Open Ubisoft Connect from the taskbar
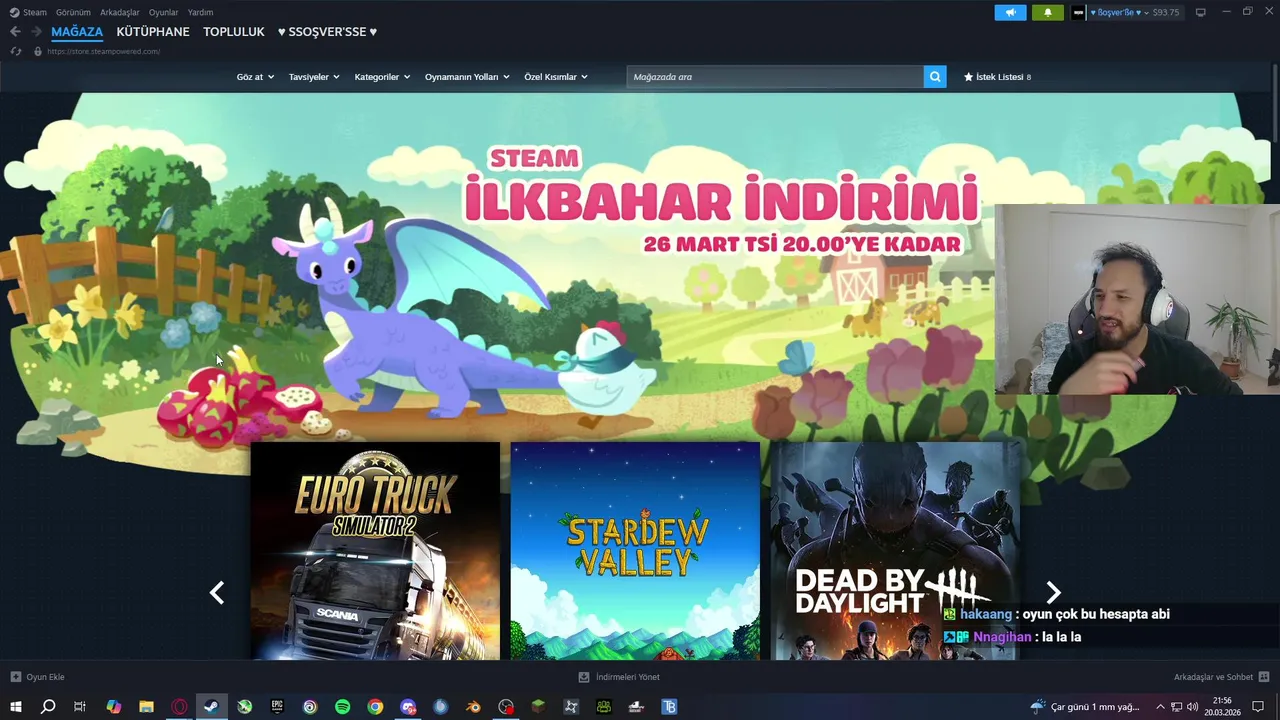 pos(310,707)
